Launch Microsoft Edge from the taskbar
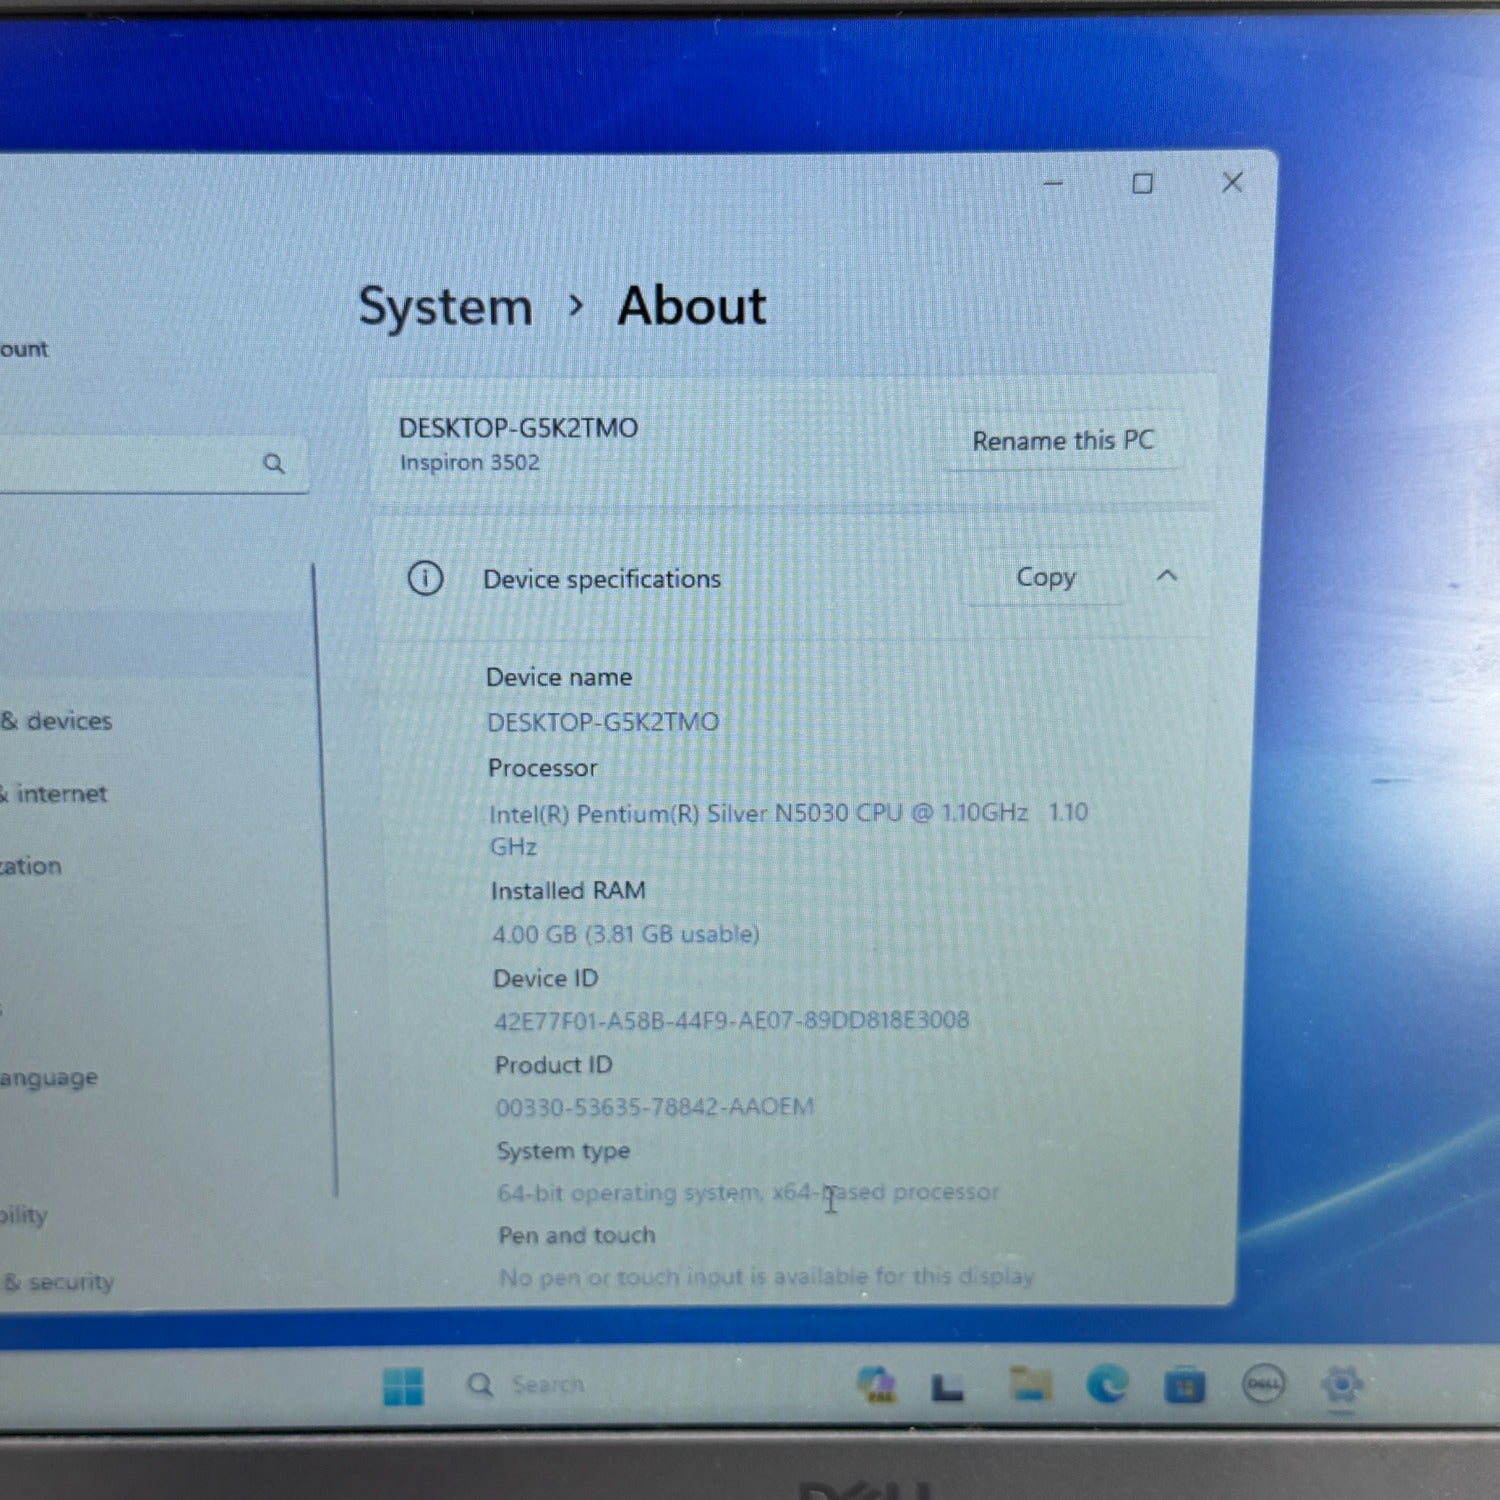This screenshot has height=1500, width=1500. tap(1106, 1385)
